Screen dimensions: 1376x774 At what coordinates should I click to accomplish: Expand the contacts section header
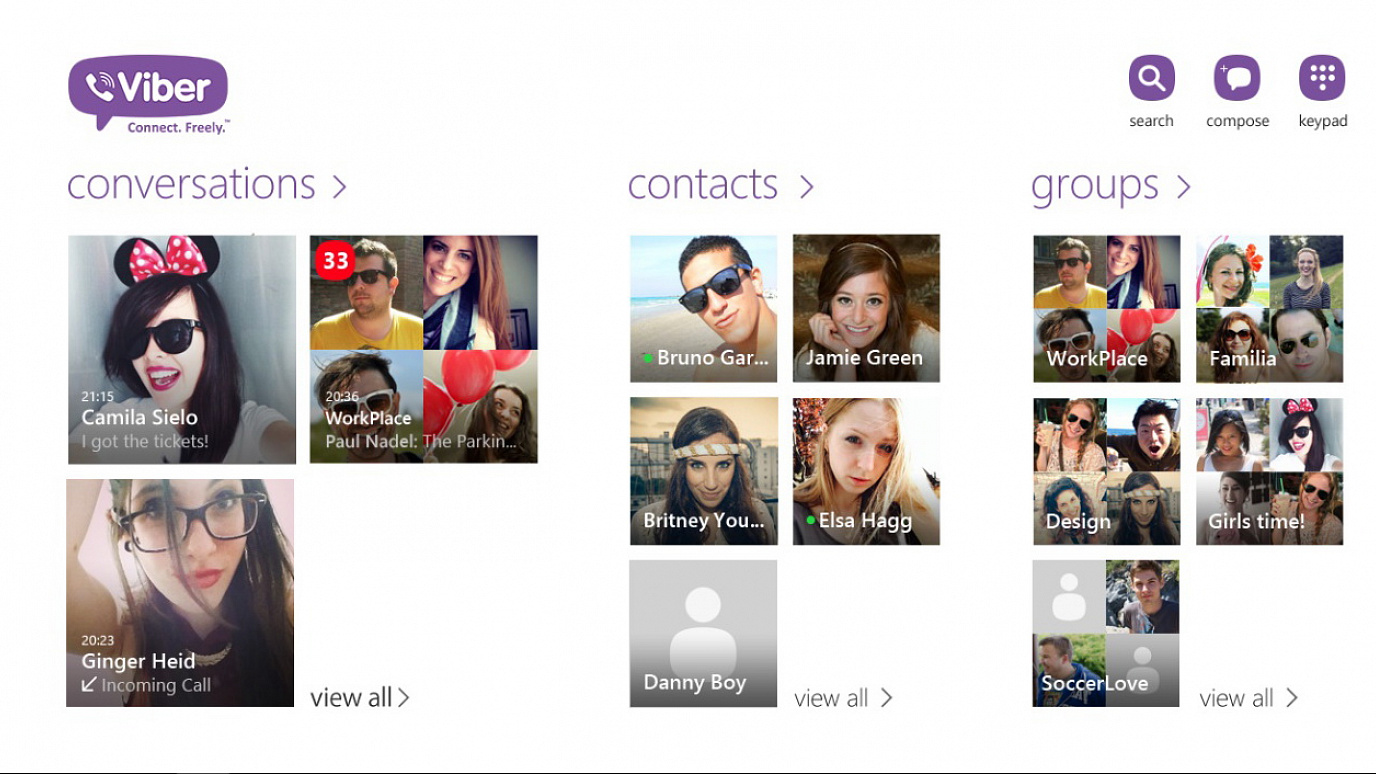(720, 185)
